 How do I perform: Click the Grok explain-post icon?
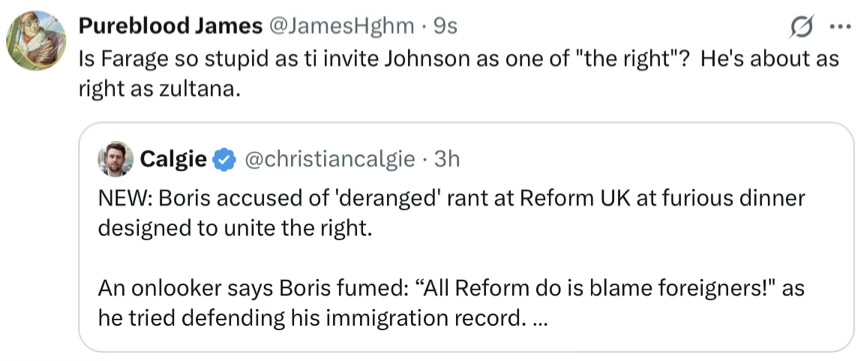click(x=801, y=28)
